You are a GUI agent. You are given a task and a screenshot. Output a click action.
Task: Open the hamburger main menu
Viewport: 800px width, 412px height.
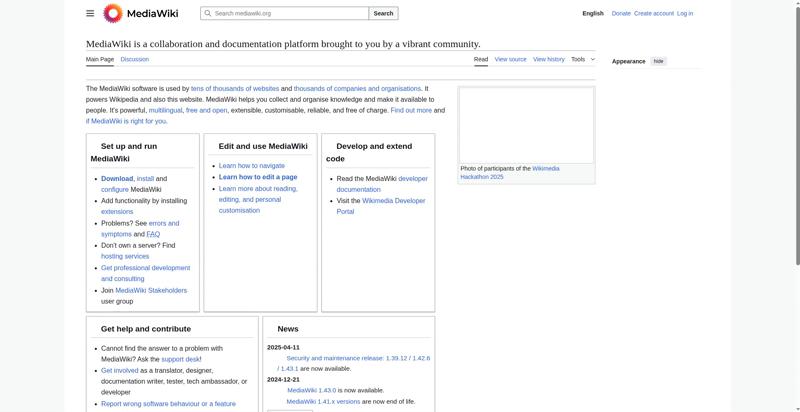[90, 13]
